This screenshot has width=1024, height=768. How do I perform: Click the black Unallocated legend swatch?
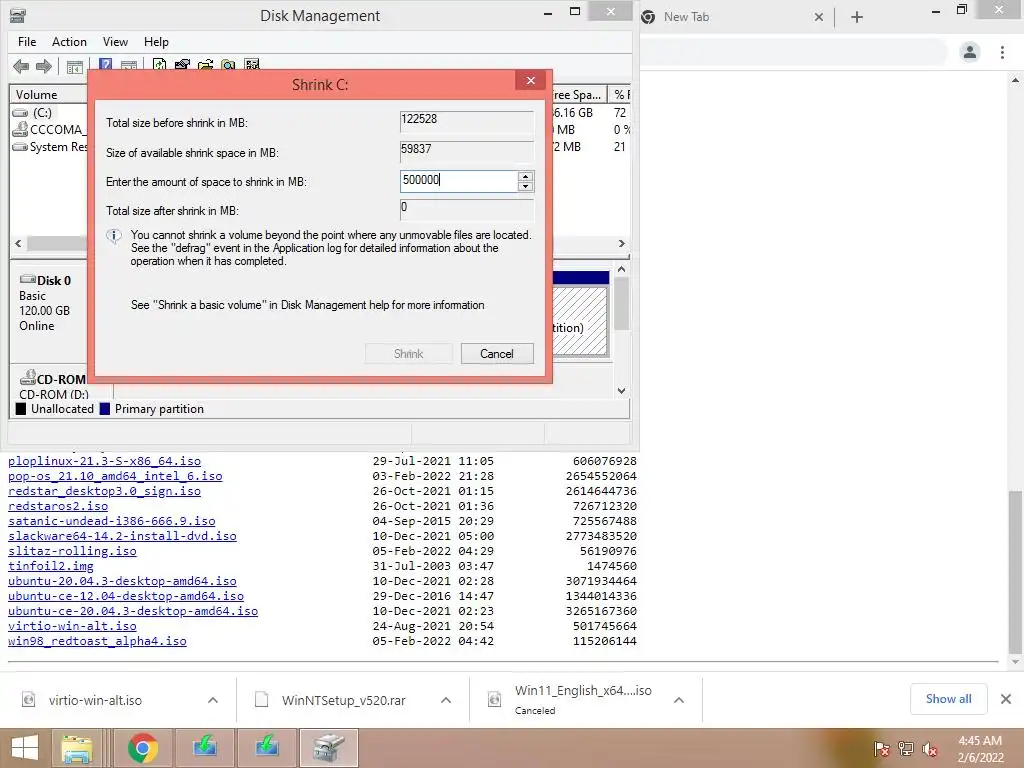click(21, 409)
